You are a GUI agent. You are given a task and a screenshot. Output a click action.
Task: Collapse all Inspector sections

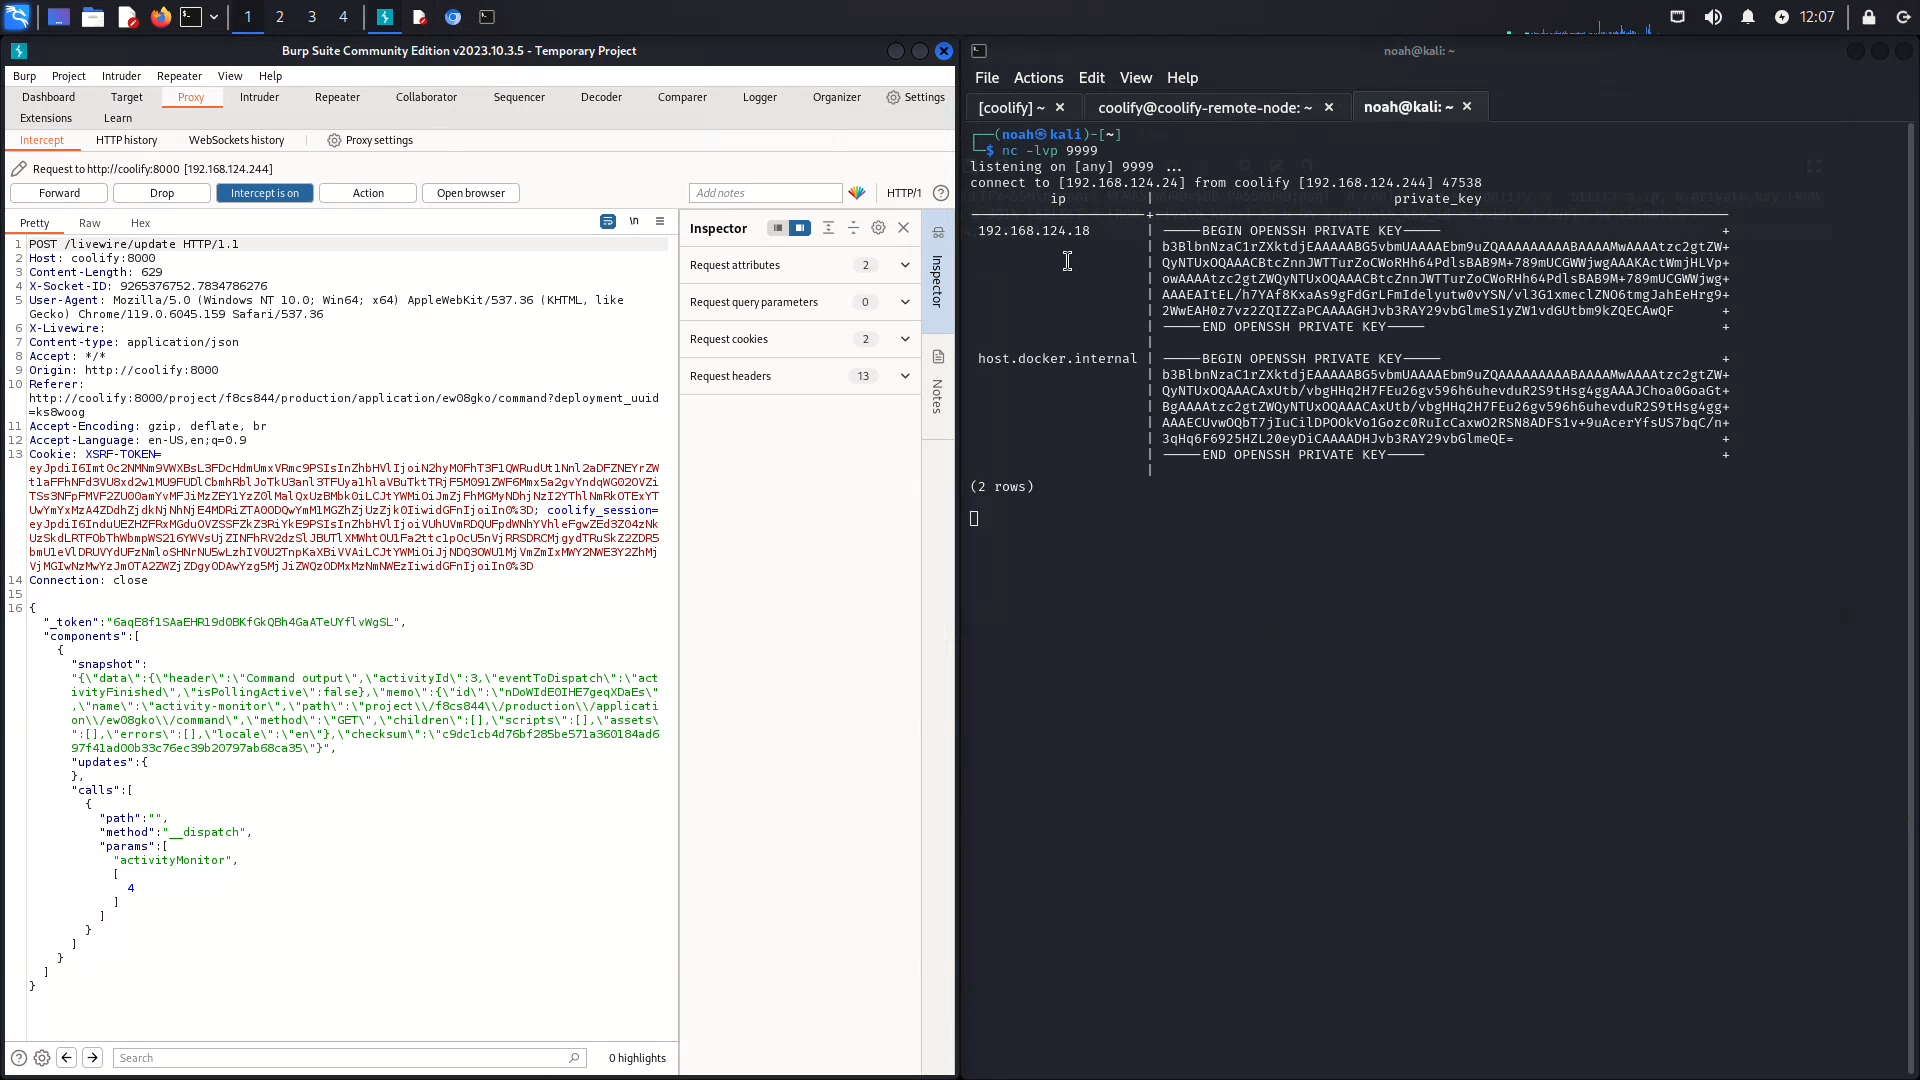tap(853, 228)
